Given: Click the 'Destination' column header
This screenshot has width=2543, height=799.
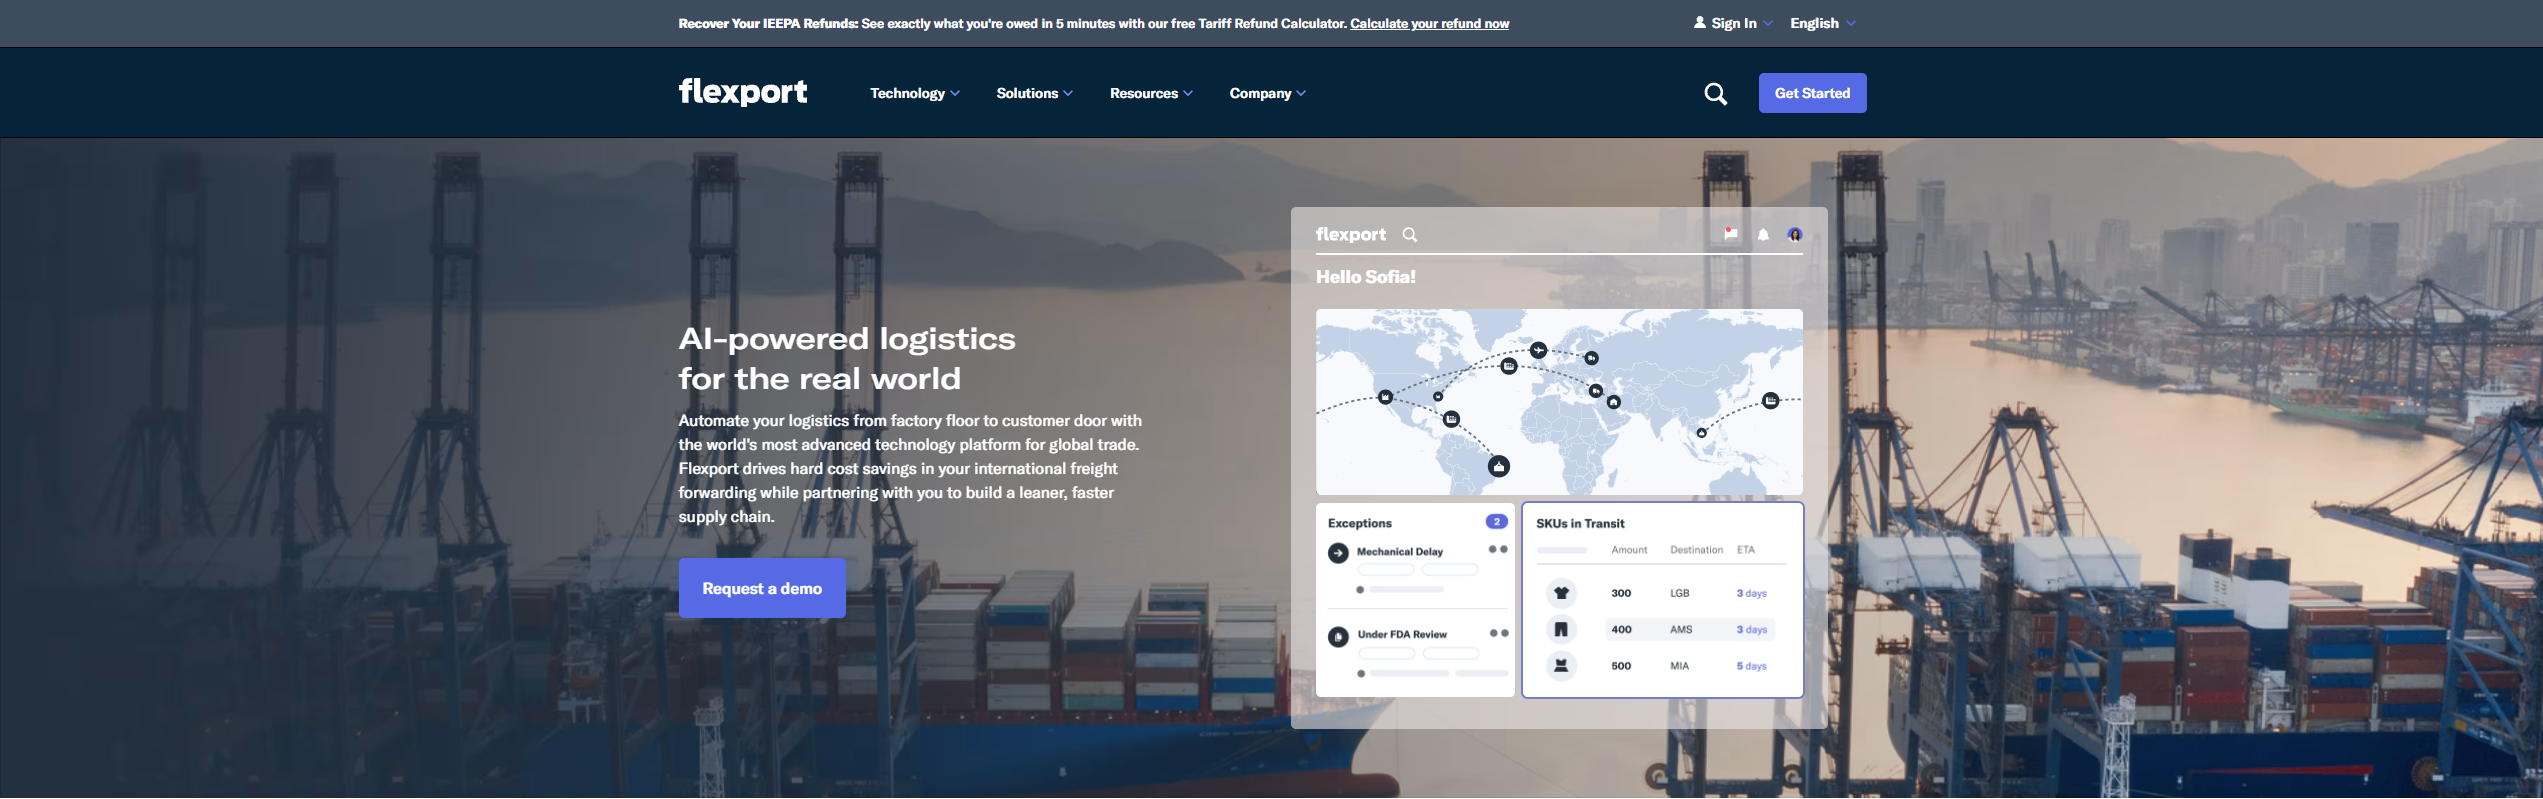Looking at the screenshot, I should [1696, 550].
